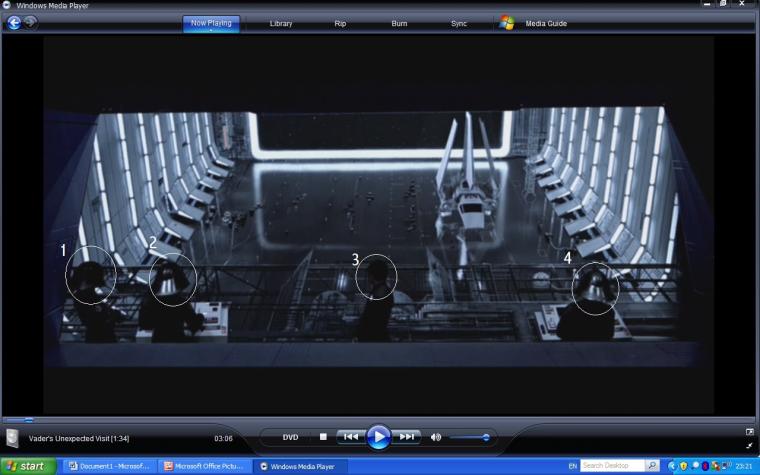
Task: Open the Now Playing tab
Action: [x=211, y=23]
